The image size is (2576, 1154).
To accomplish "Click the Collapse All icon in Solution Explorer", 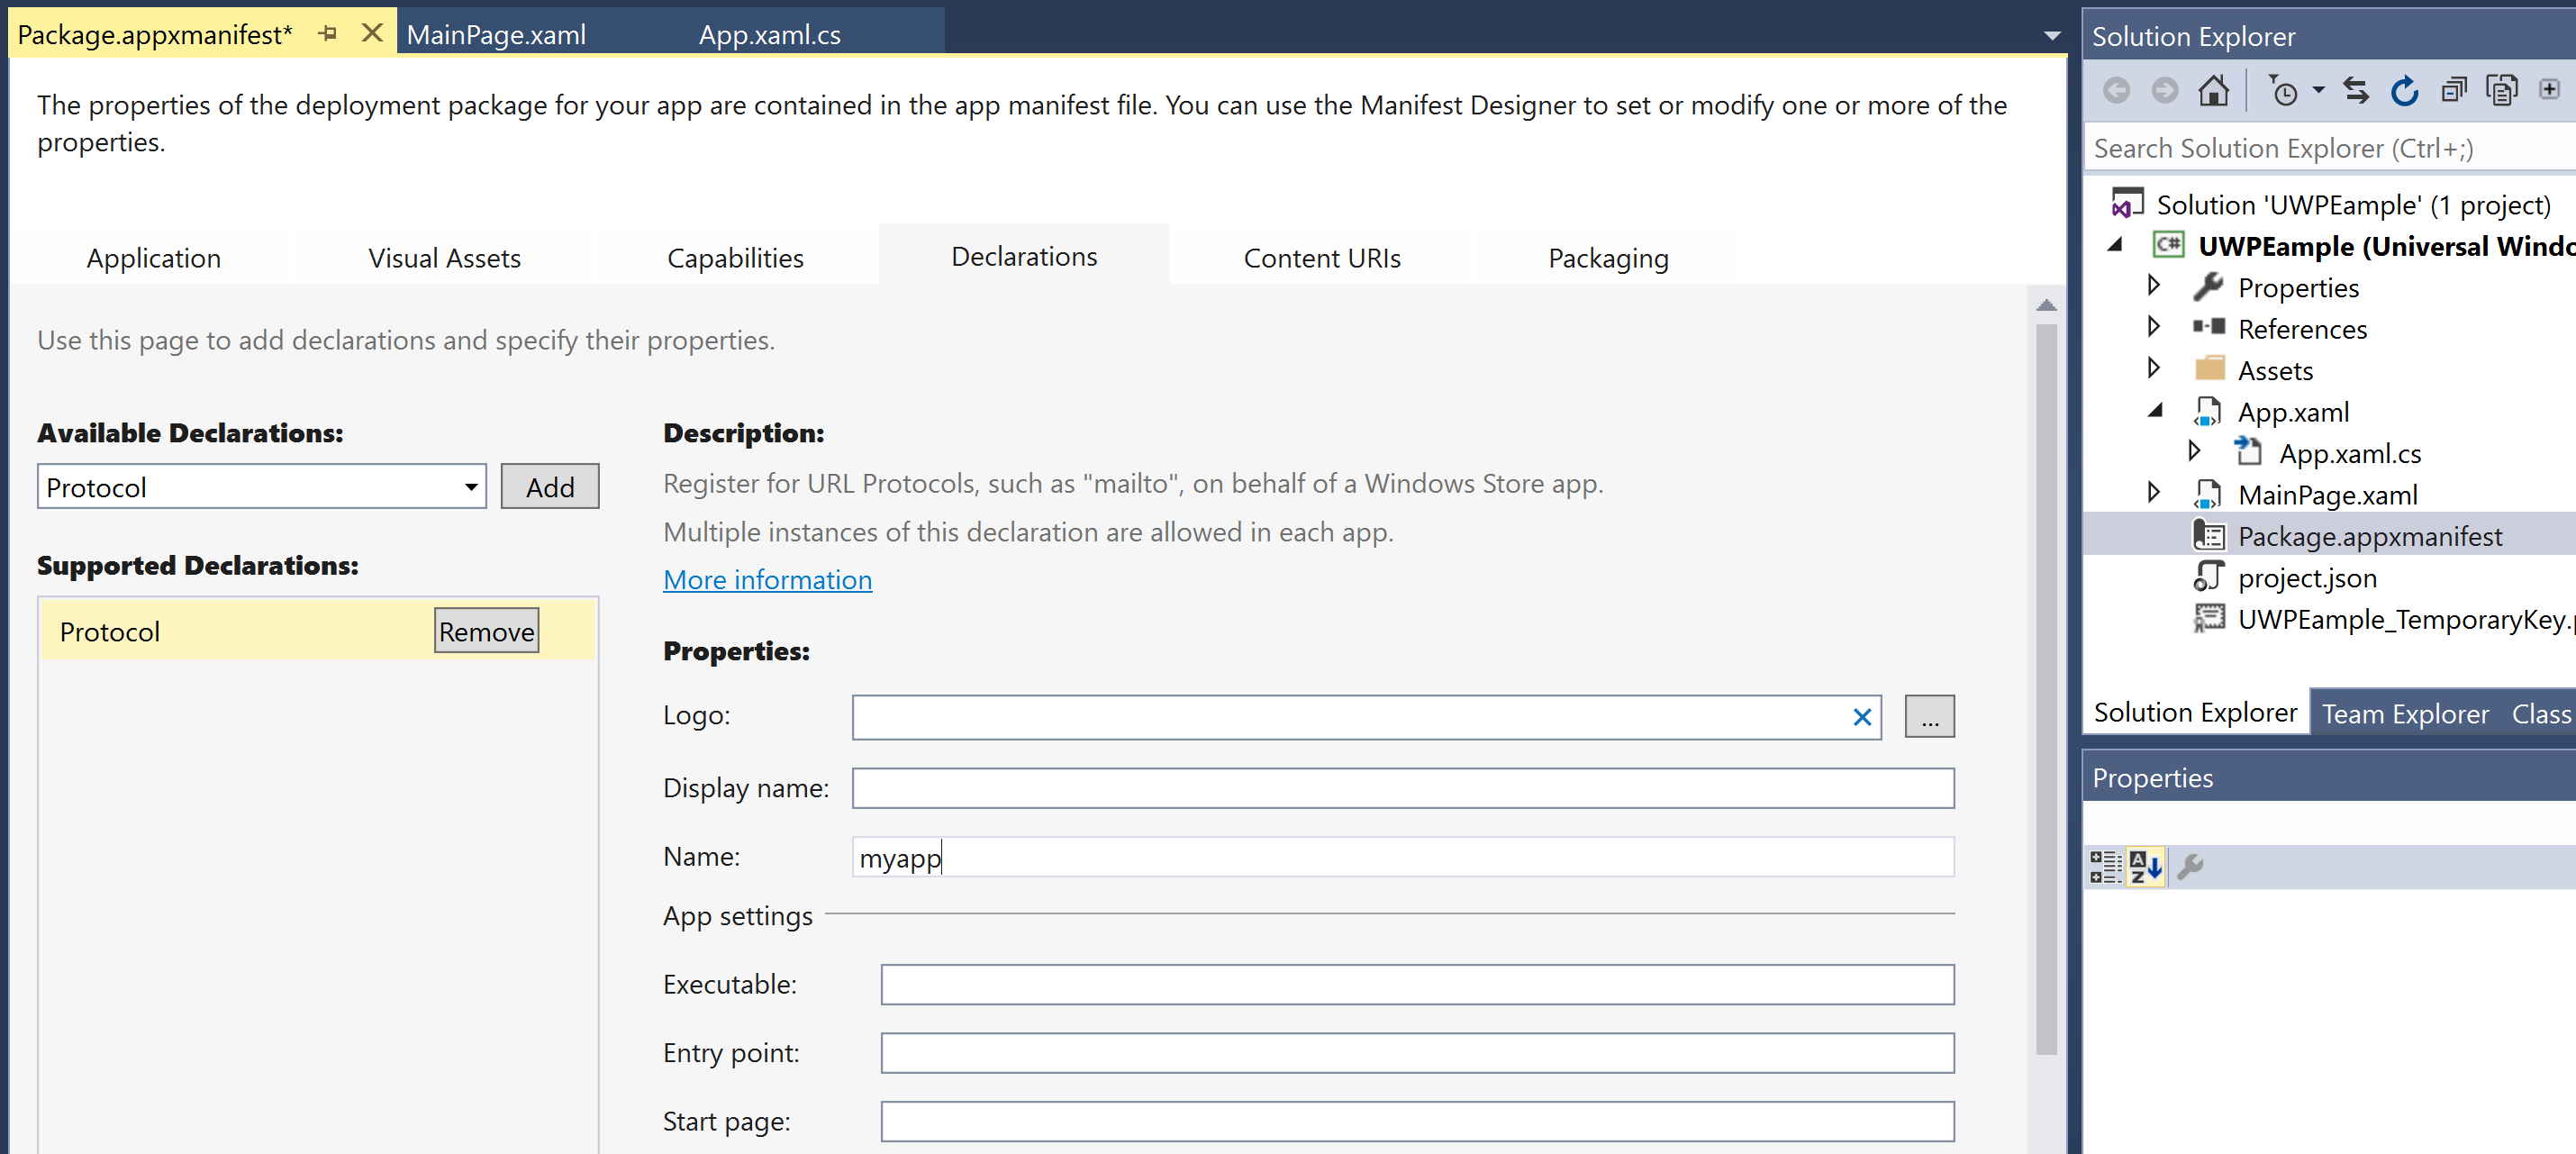I will click(x=2453, y=91).
